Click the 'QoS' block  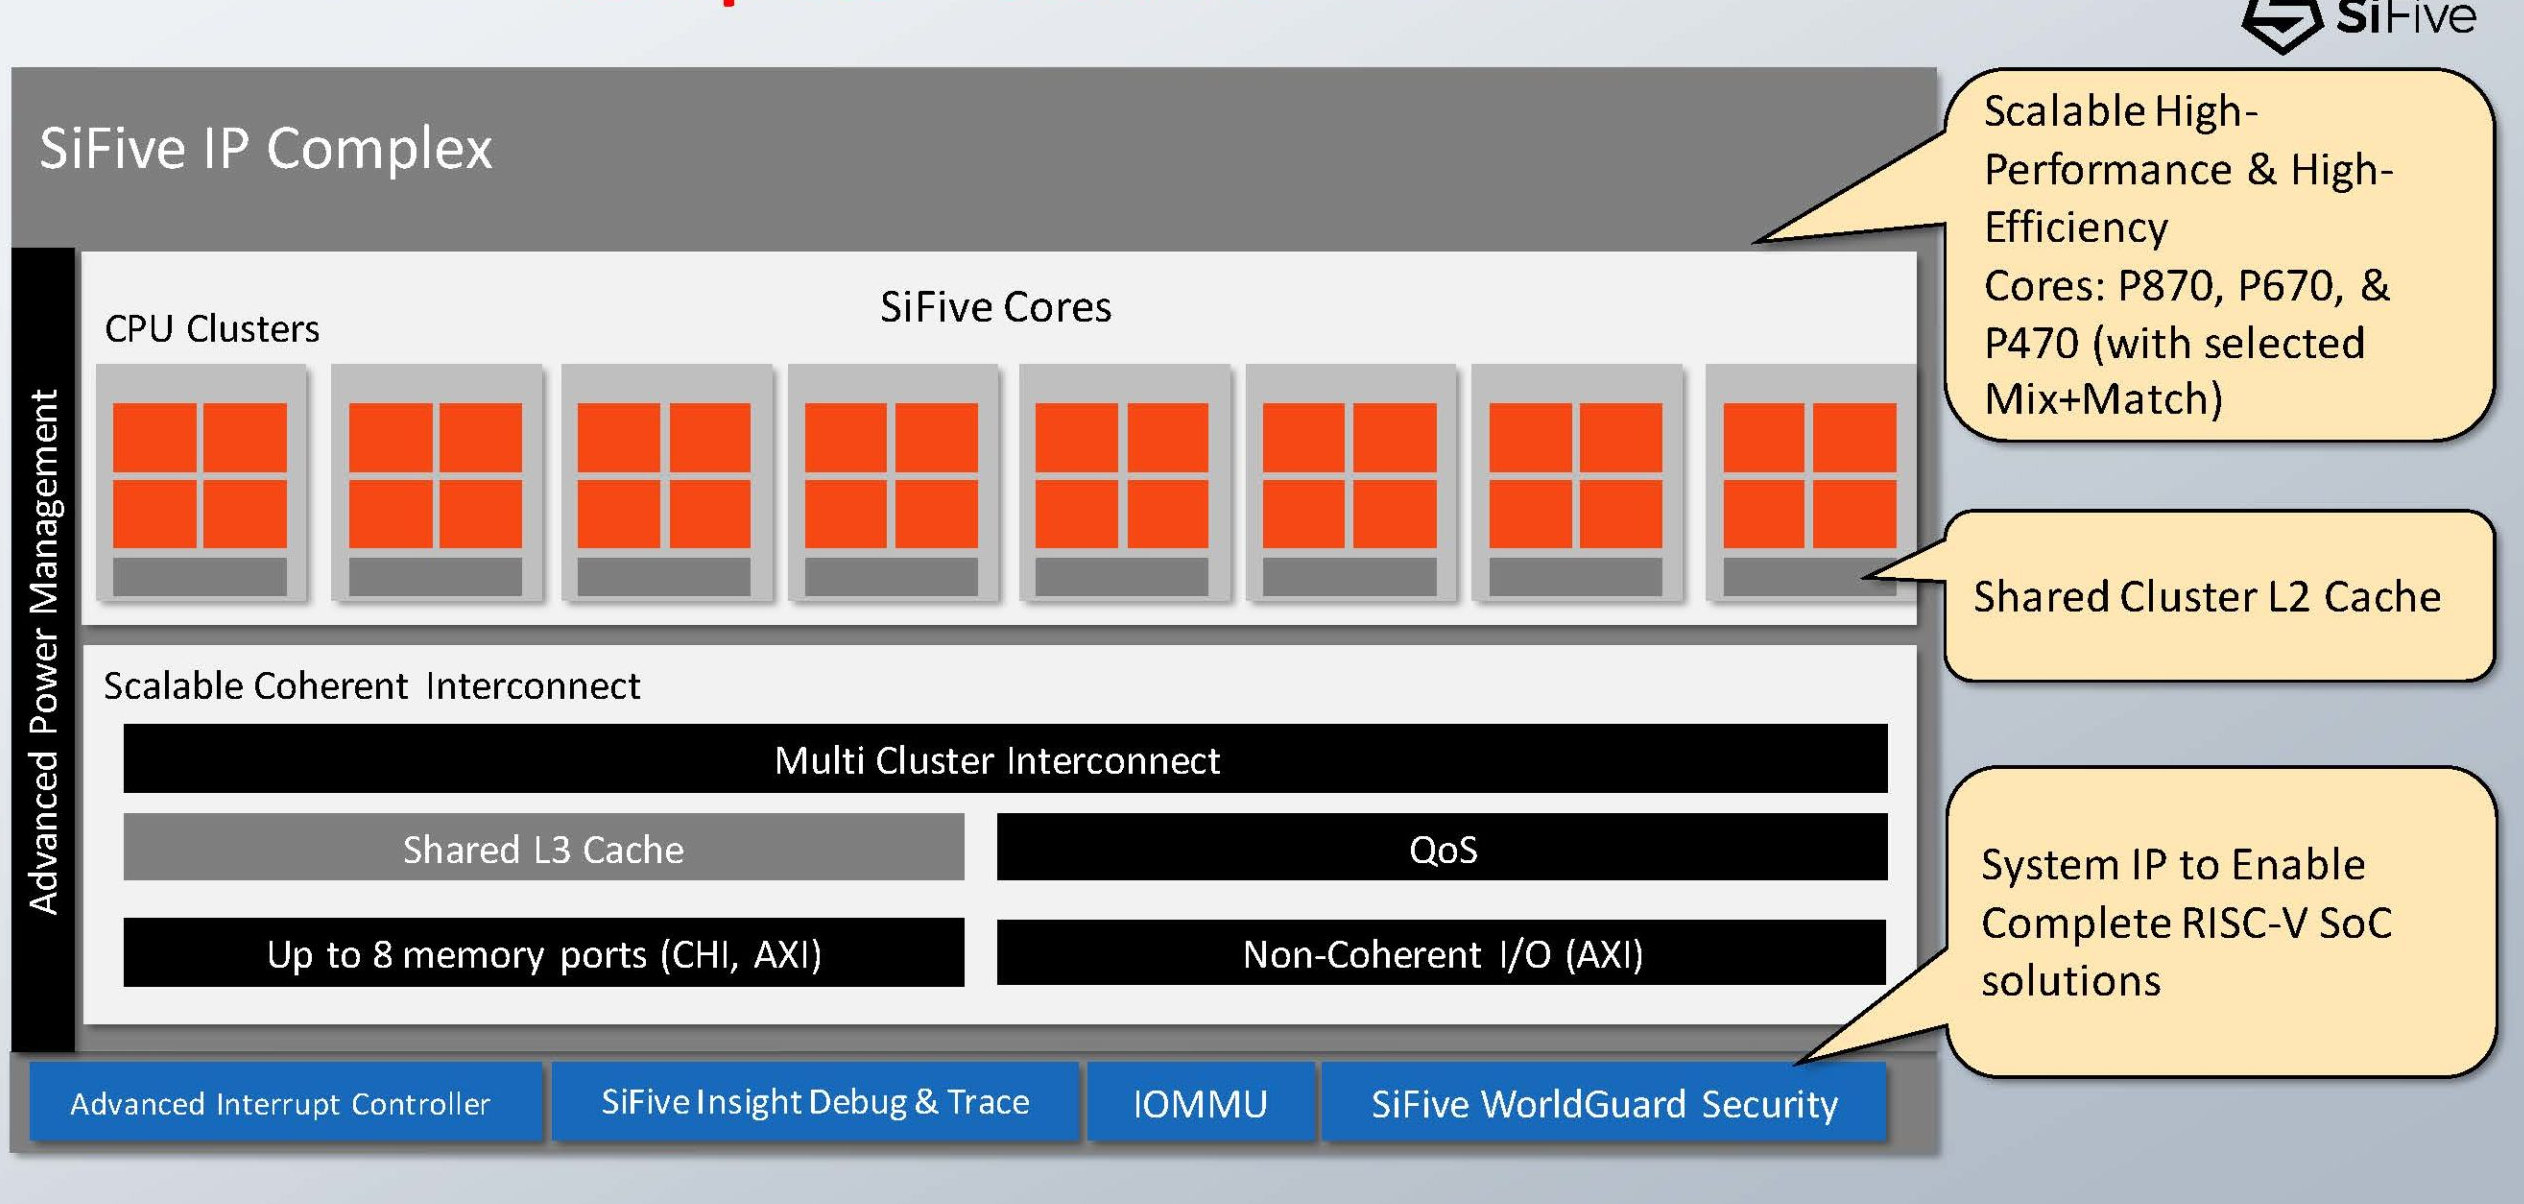click(x=1442, y=848)
